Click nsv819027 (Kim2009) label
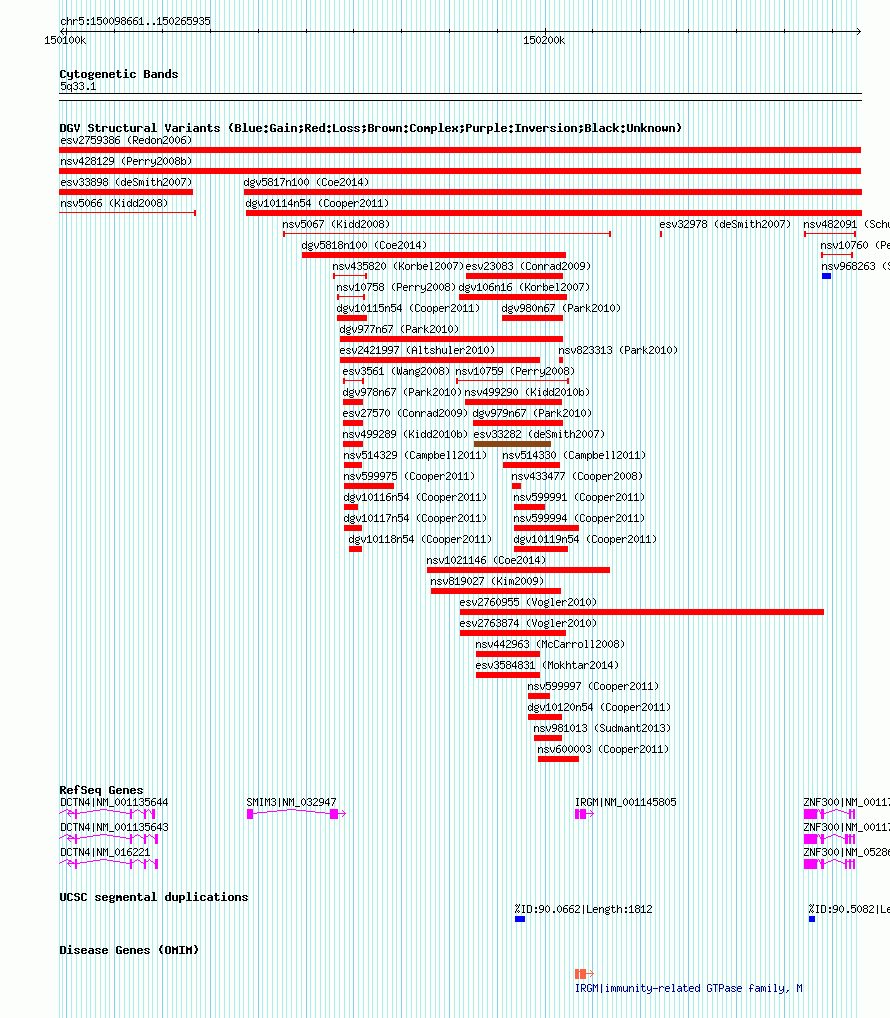This screenshot has width=890, height=1018. [x=488, y=581]
